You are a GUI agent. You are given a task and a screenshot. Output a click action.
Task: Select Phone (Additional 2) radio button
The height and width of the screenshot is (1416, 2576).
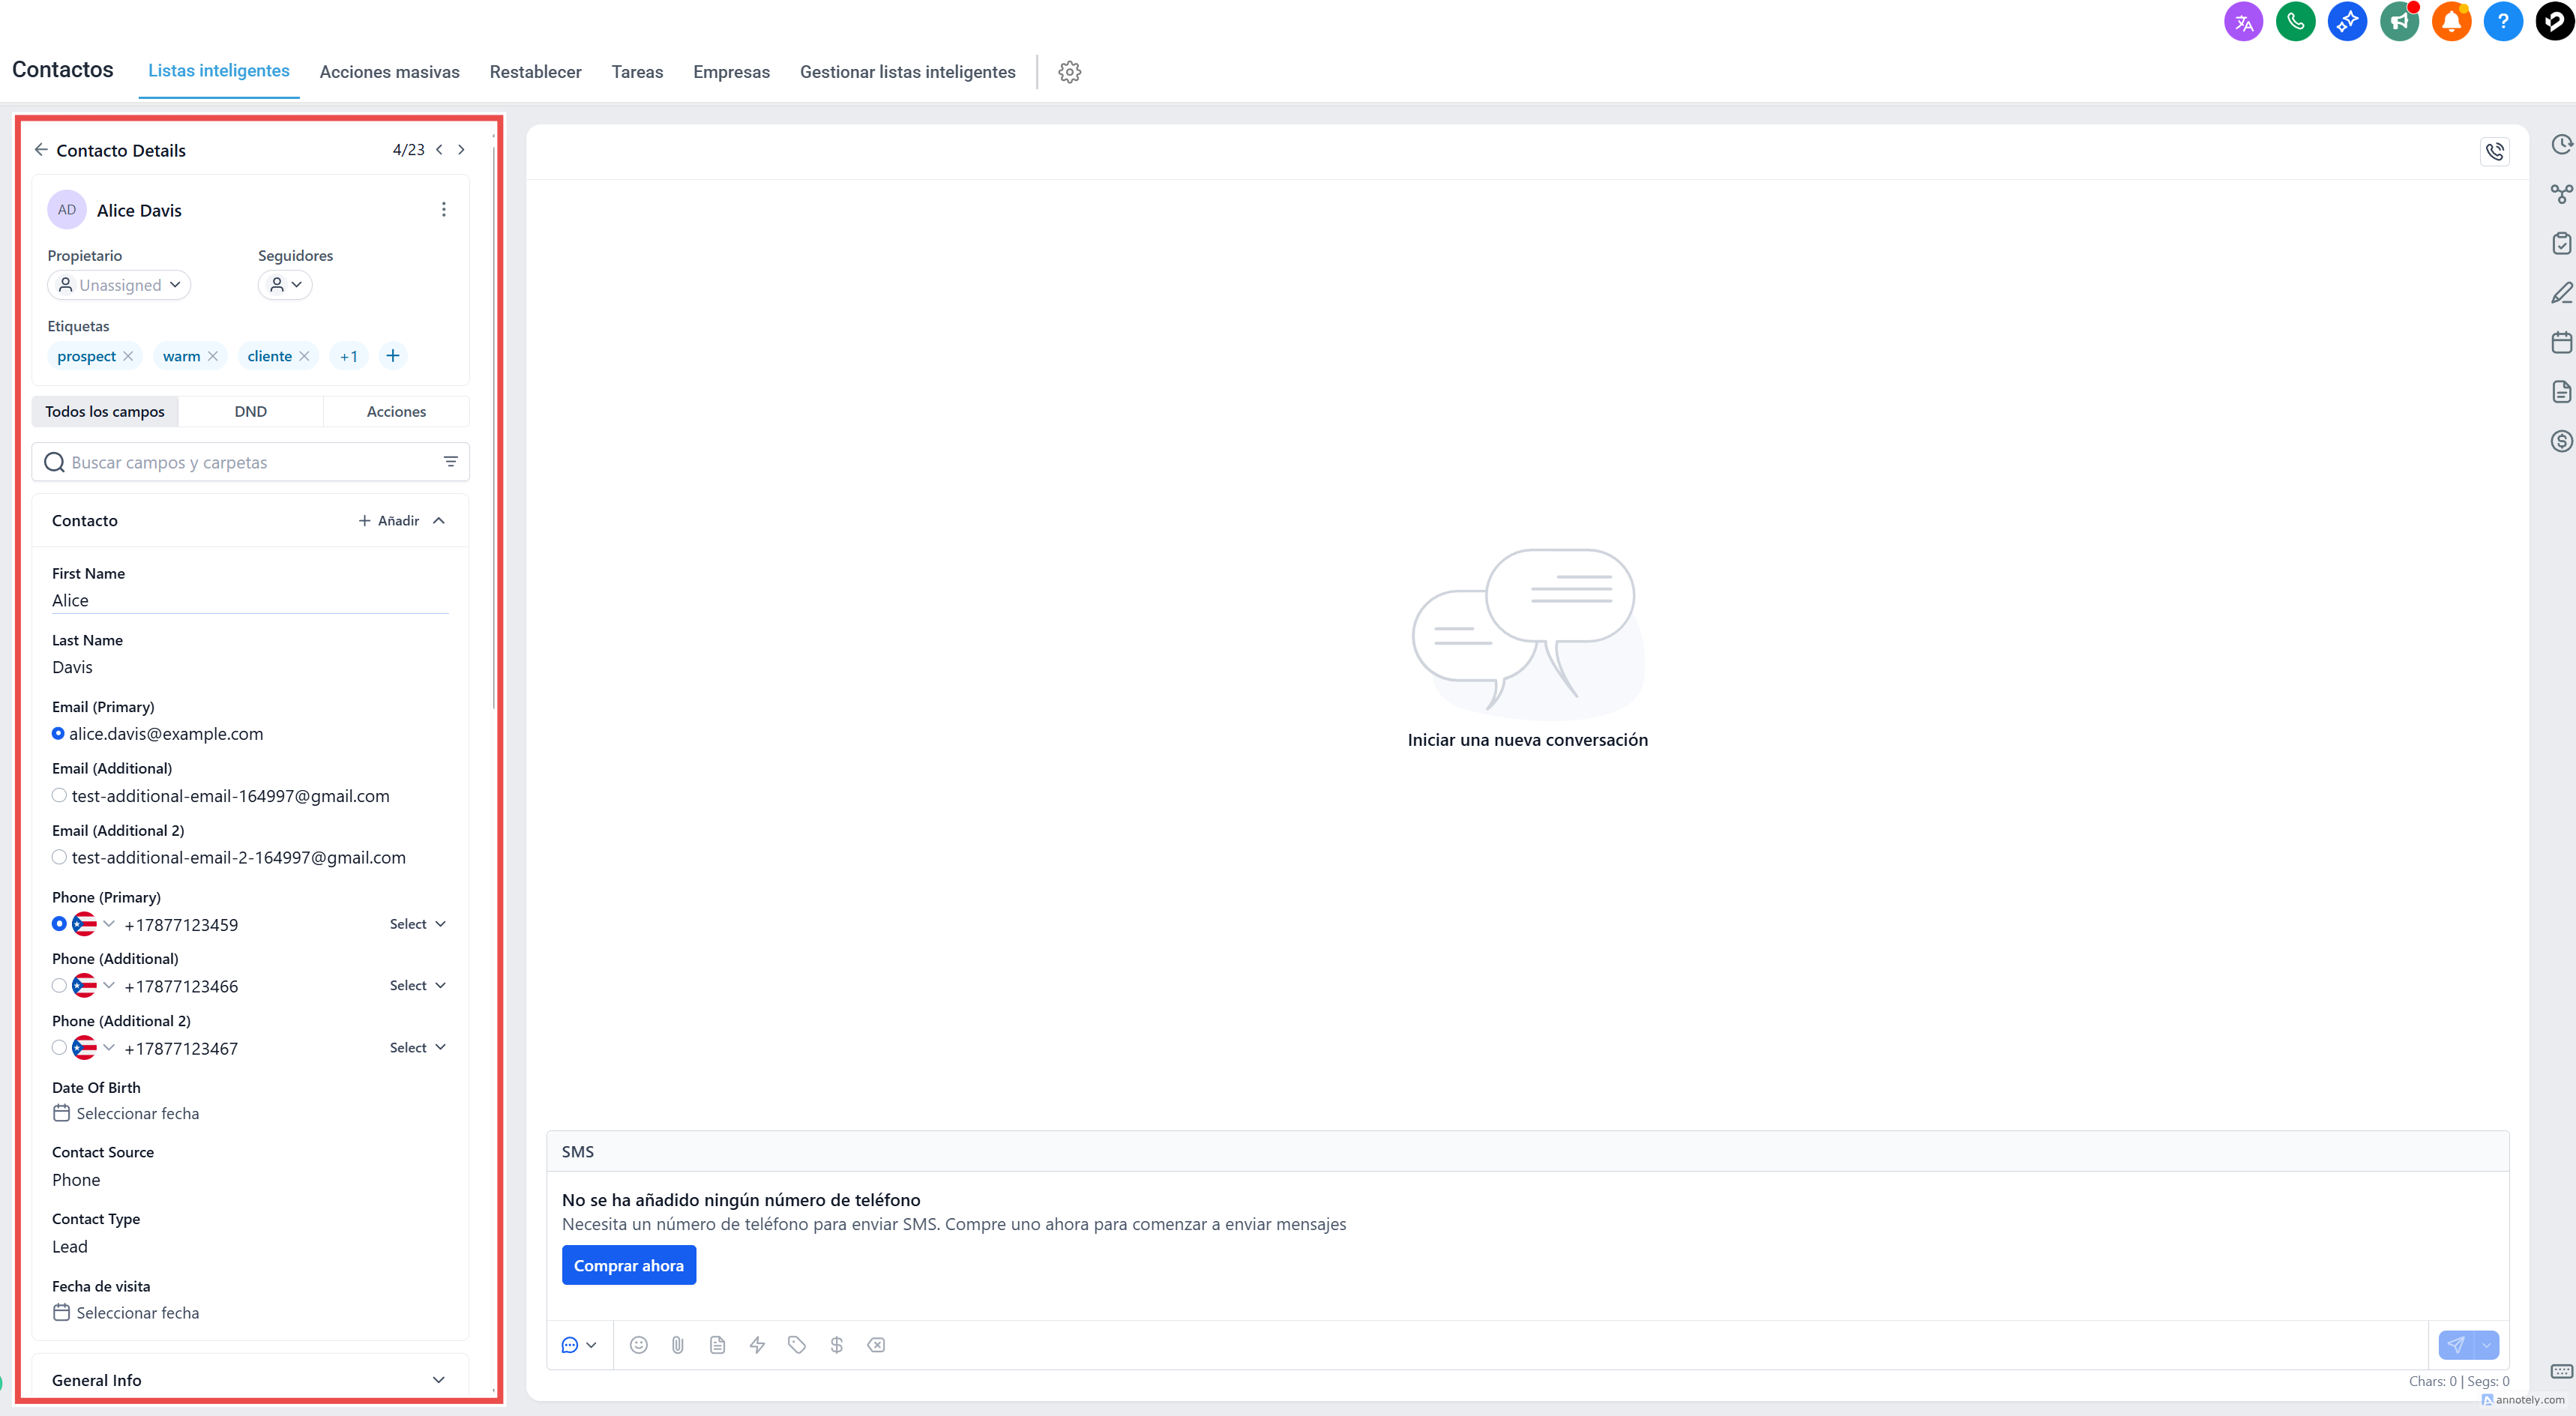point(59,1048)
